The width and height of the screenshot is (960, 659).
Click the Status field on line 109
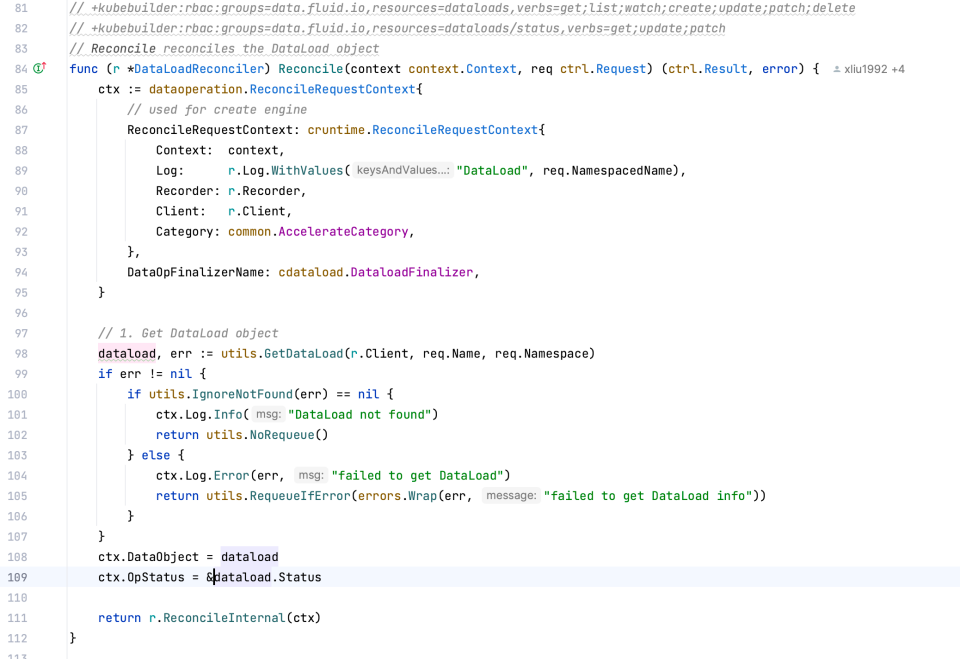pos(299,578)
